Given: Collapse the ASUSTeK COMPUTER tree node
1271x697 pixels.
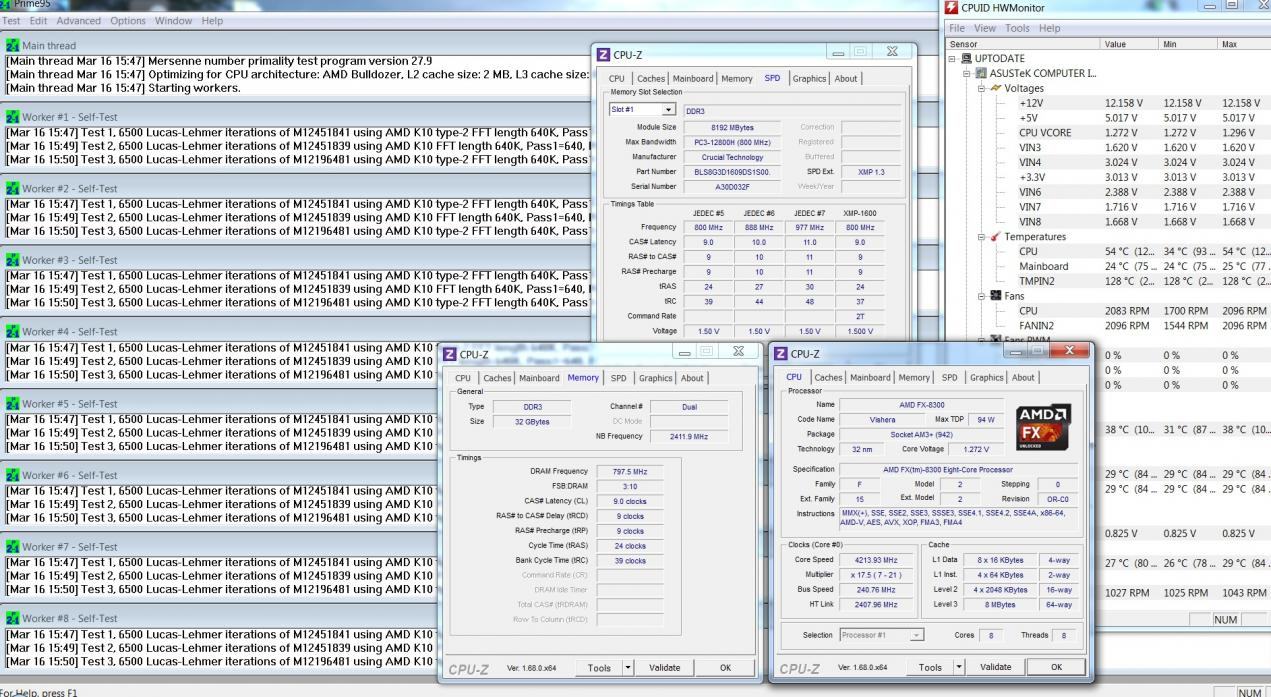Looking at the screenshot, I should [x=968, y=74].
